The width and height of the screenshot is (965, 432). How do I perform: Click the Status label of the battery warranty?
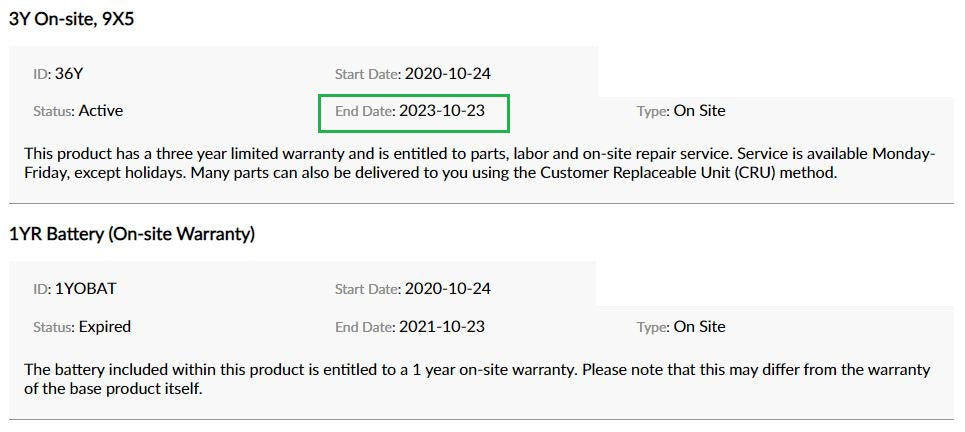[x=54, y=327]
